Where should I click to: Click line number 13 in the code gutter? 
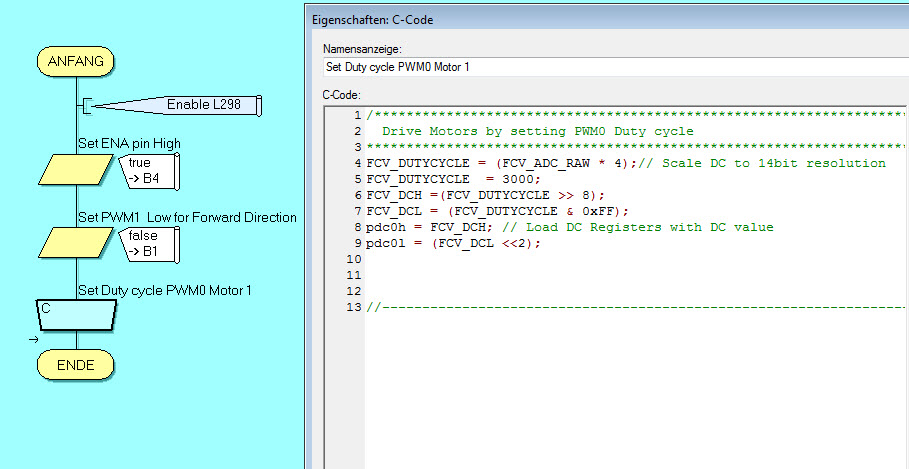(x=354, y=307)
